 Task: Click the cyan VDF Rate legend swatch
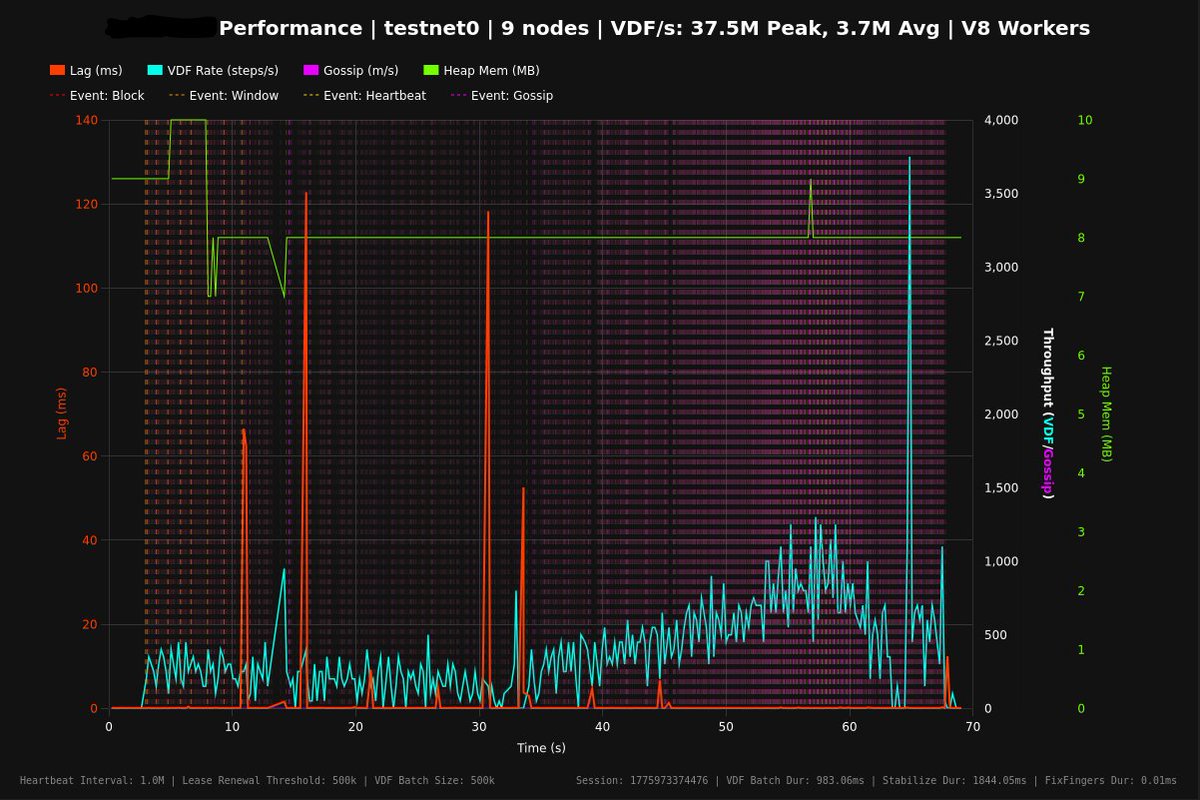coord(154,70)
